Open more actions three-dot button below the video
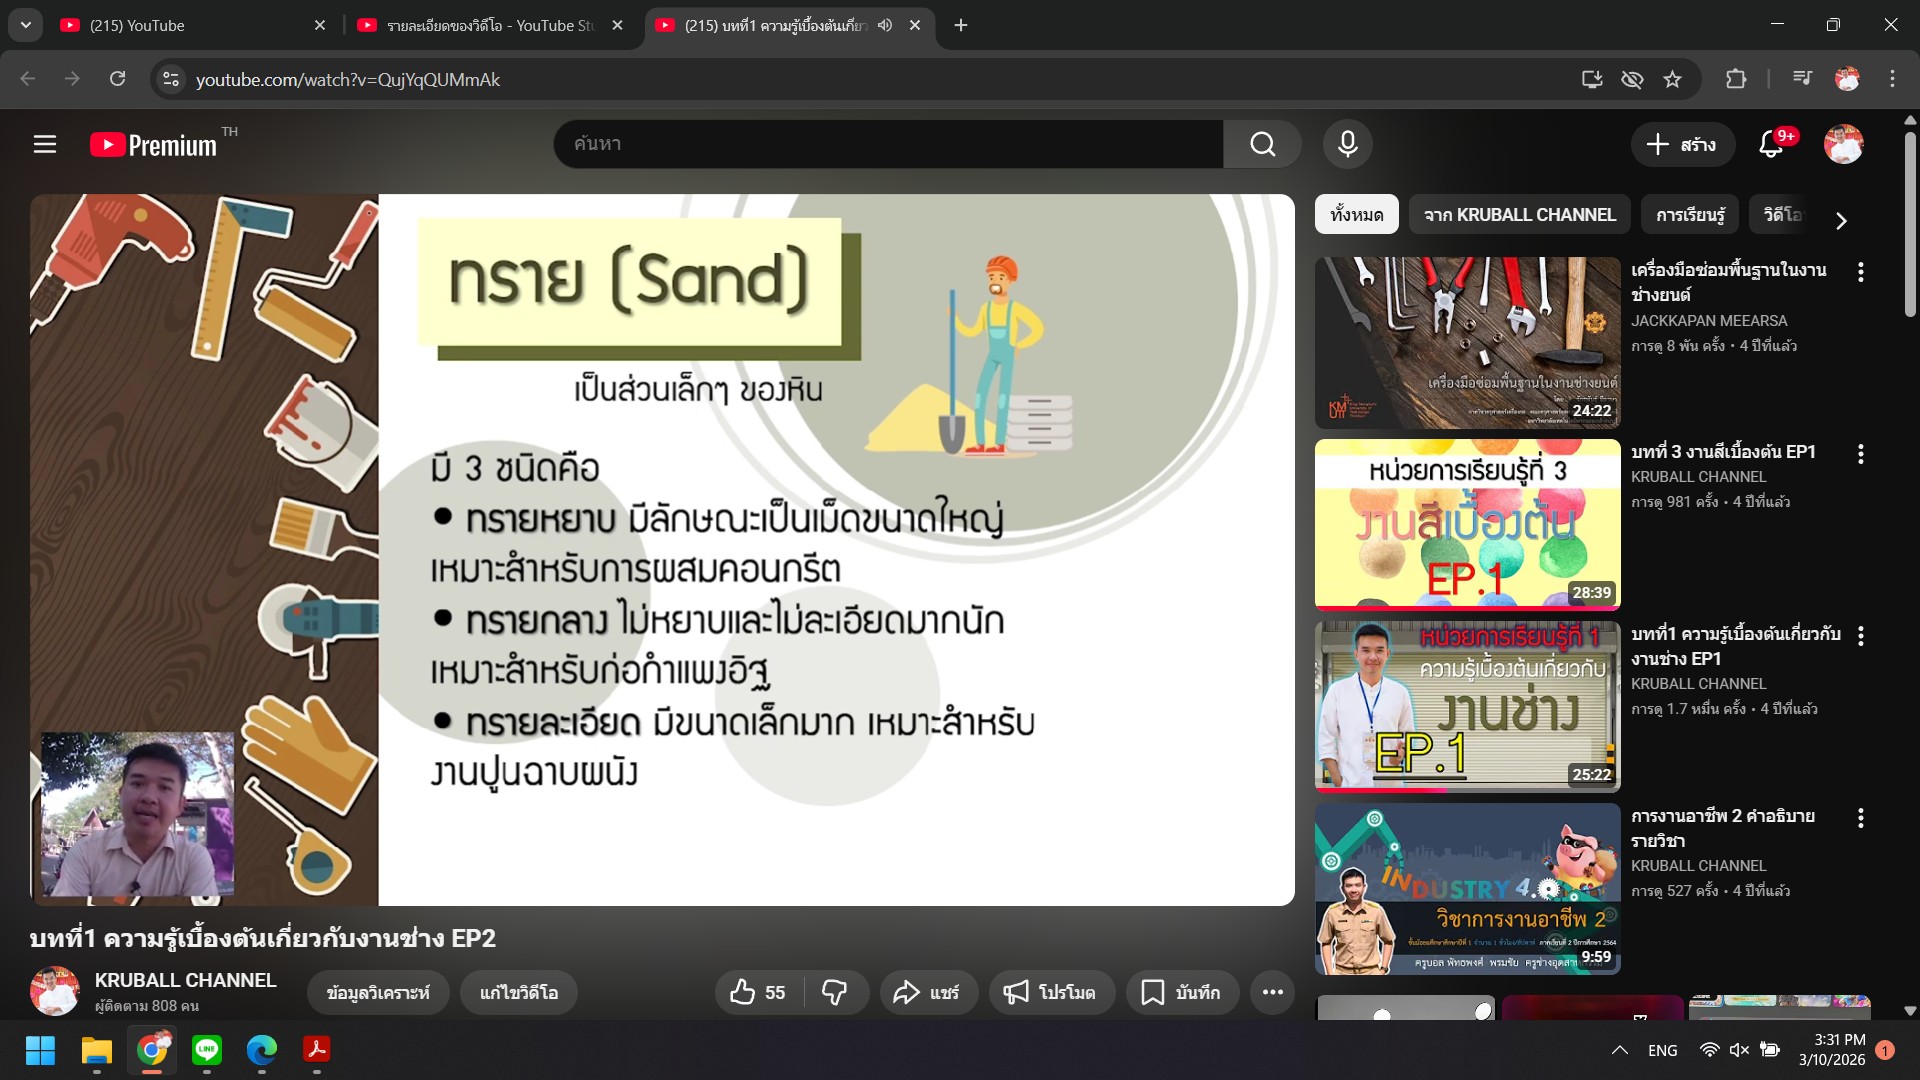Screen dimensions: 1920x1080 click(x=1272, y=992)
